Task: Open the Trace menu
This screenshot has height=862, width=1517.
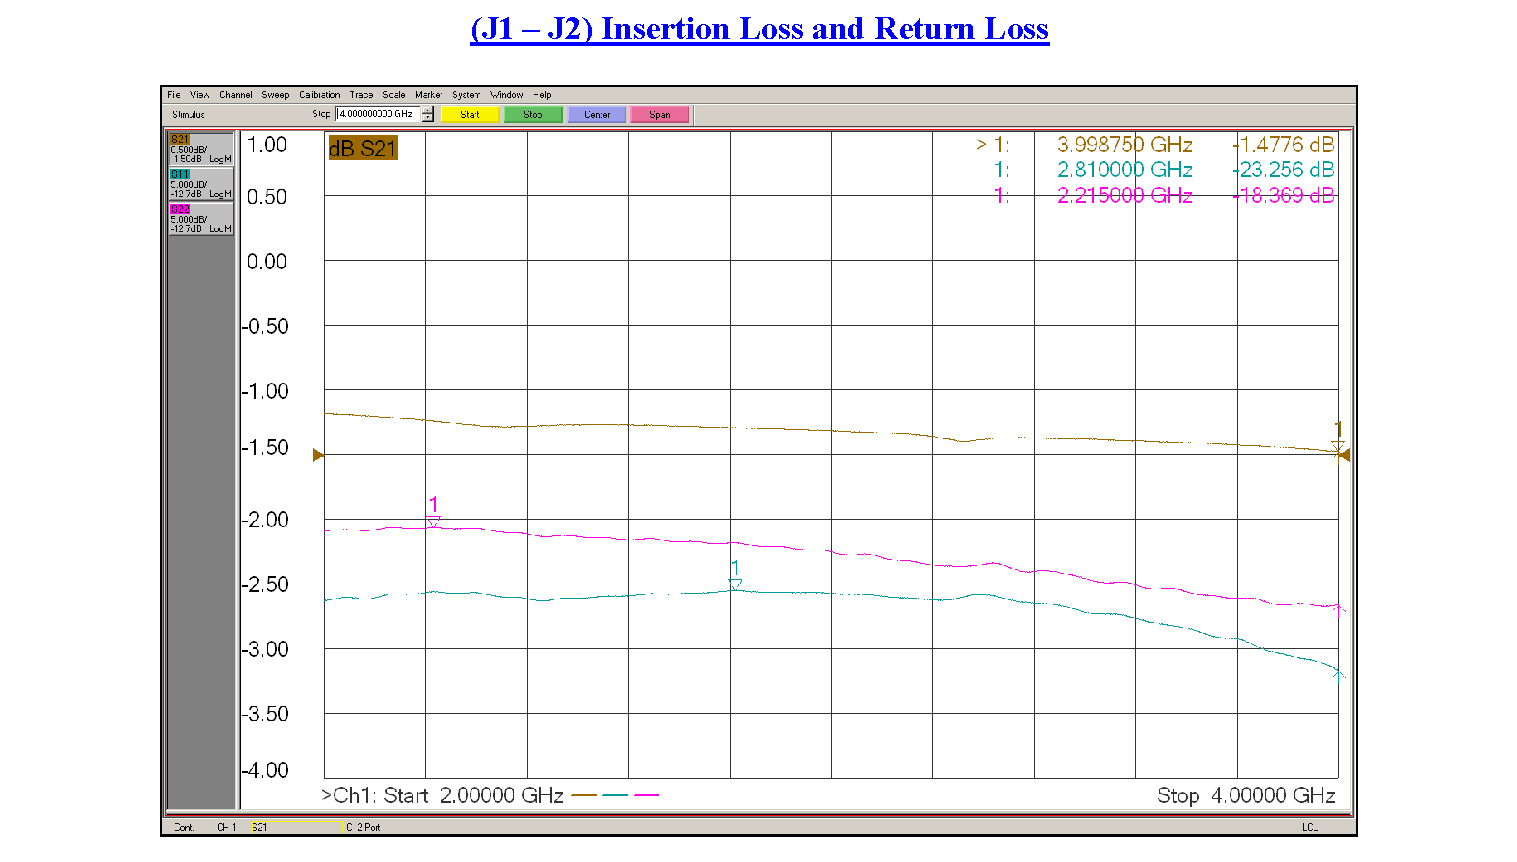Action: [361, 95]
